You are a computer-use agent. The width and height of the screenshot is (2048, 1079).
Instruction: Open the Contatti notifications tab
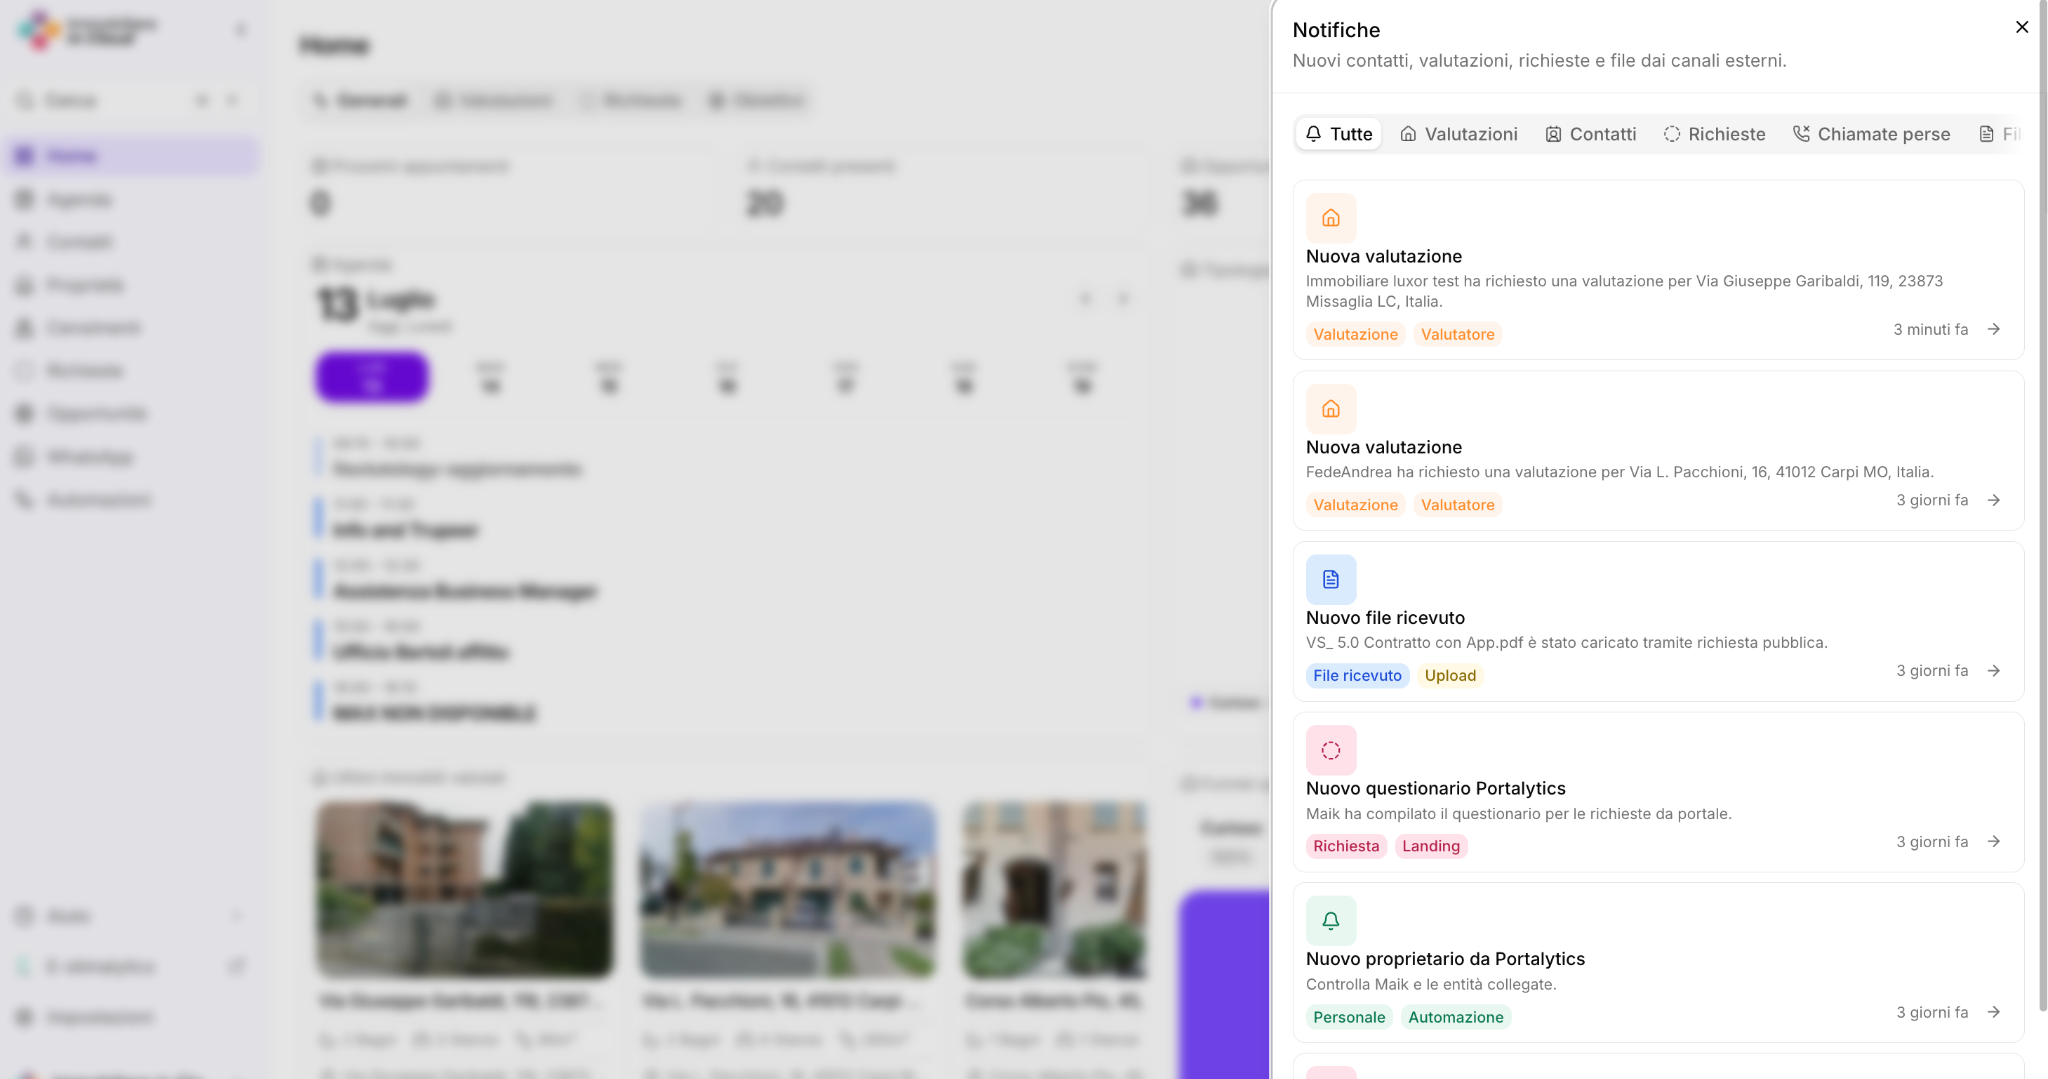(x=1590, y=134)
